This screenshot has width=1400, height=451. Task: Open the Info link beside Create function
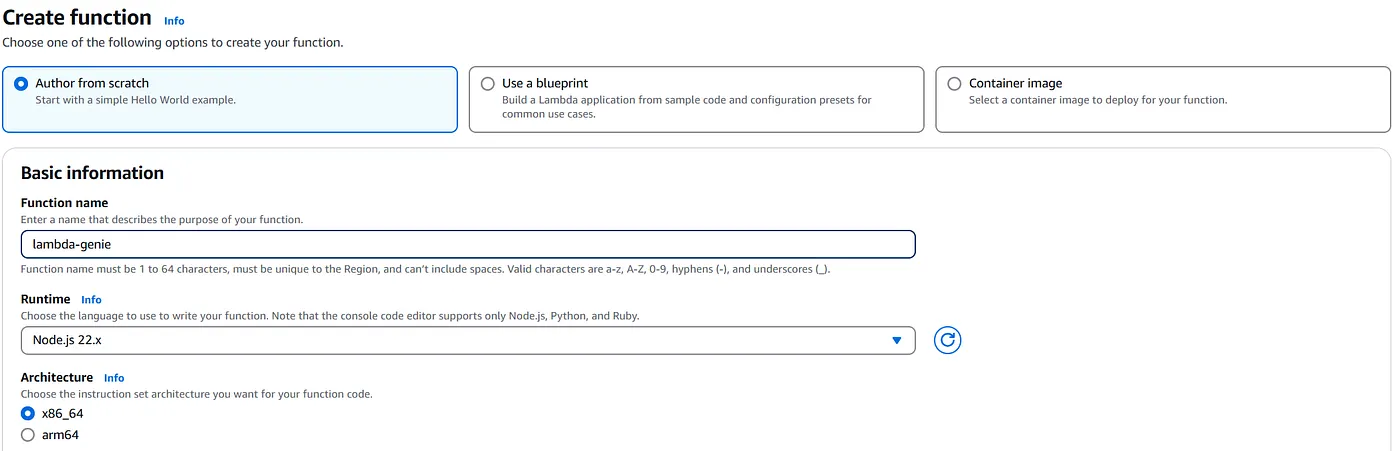[174, 21]
